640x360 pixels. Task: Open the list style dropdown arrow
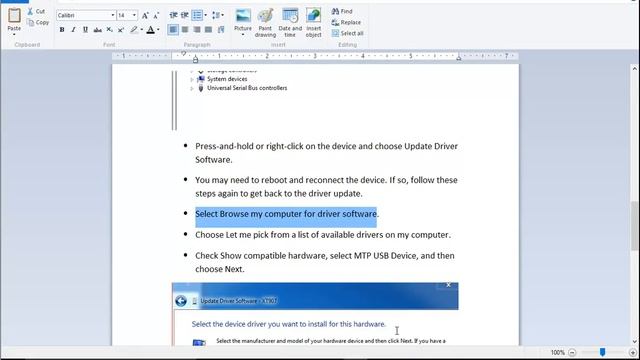[x=205, y=16]
